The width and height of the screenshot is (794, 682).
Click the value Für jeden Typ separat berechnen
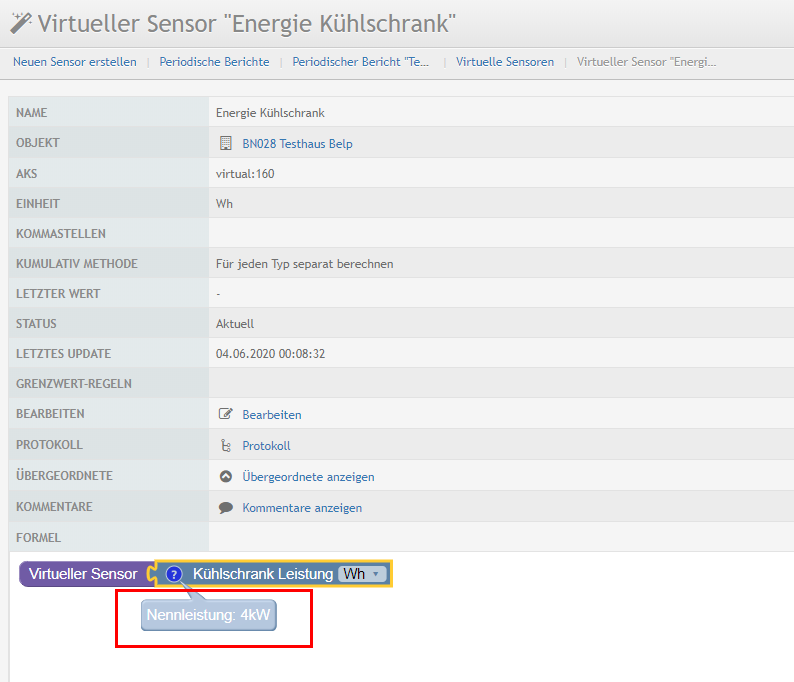click(x=304, y=264)
